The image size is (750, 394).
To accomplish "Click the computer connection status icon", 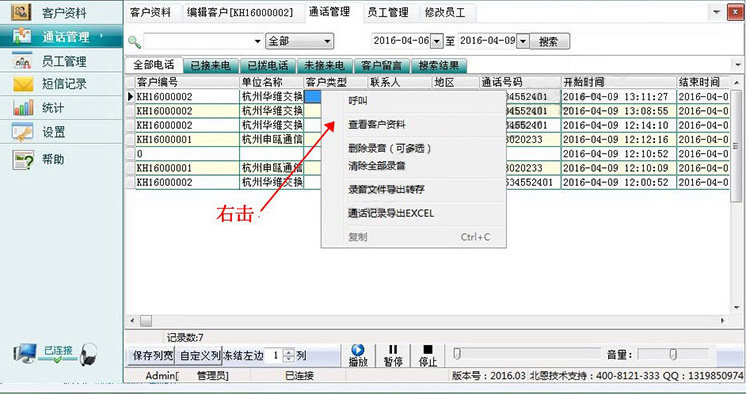I will click(24, 354).
